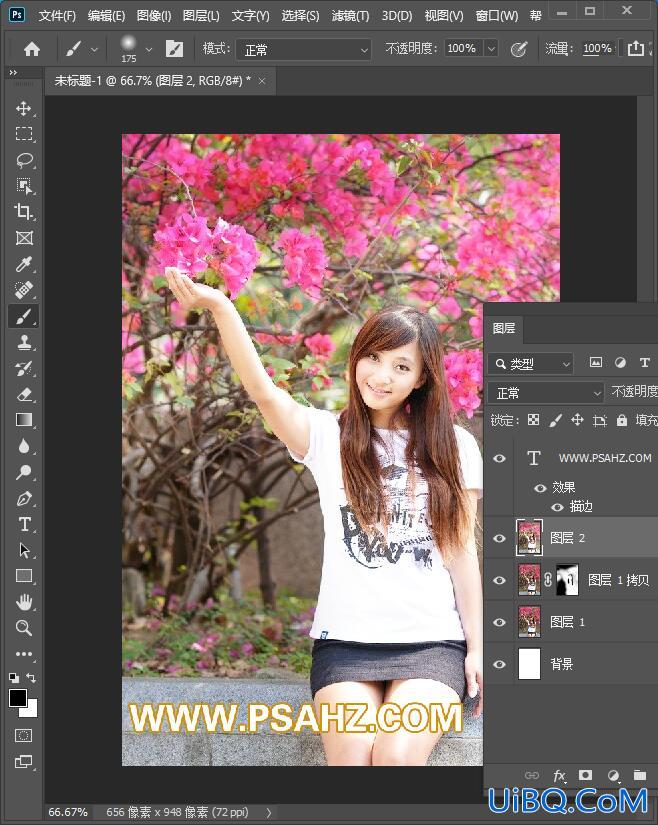Open the Edit Toolbar three-dots menu
The height and width of the screenshot is (825, 658).
[x=24, y=654]
